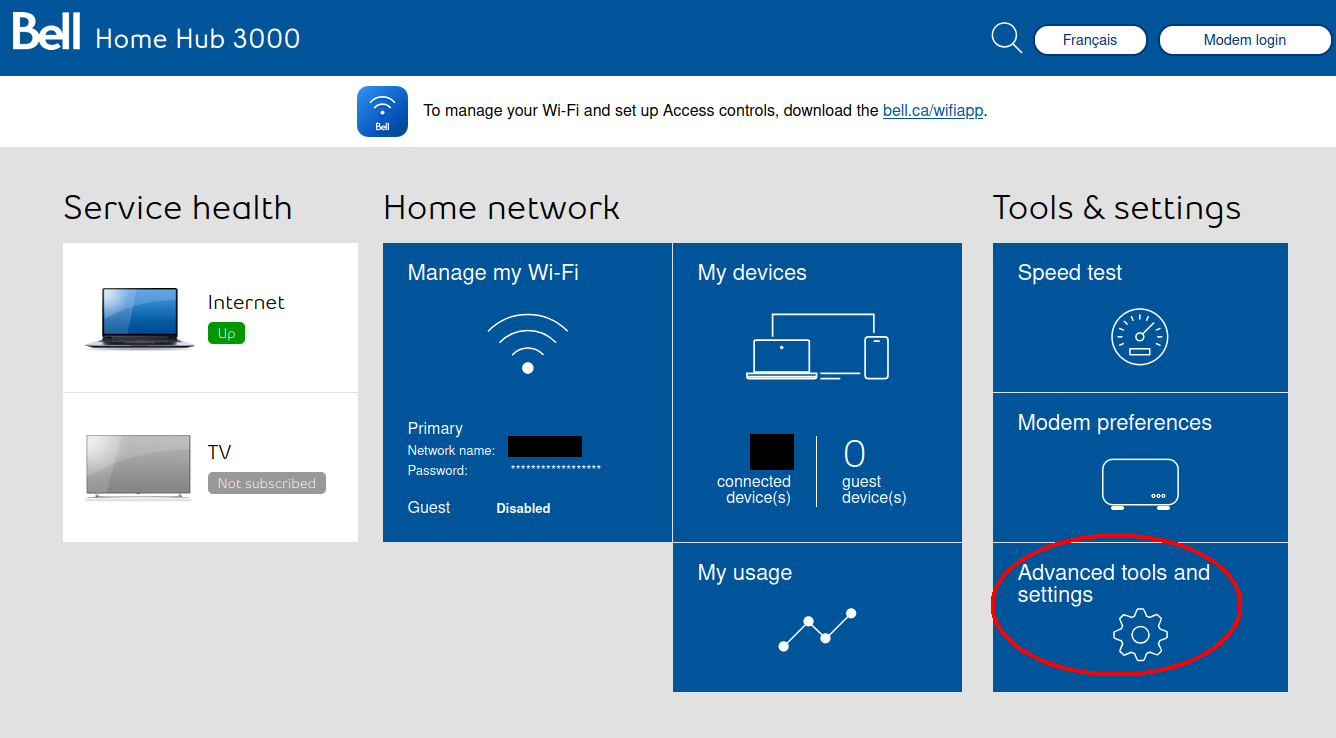
Task: Open the Modem login button
Action: [1245, 40]
